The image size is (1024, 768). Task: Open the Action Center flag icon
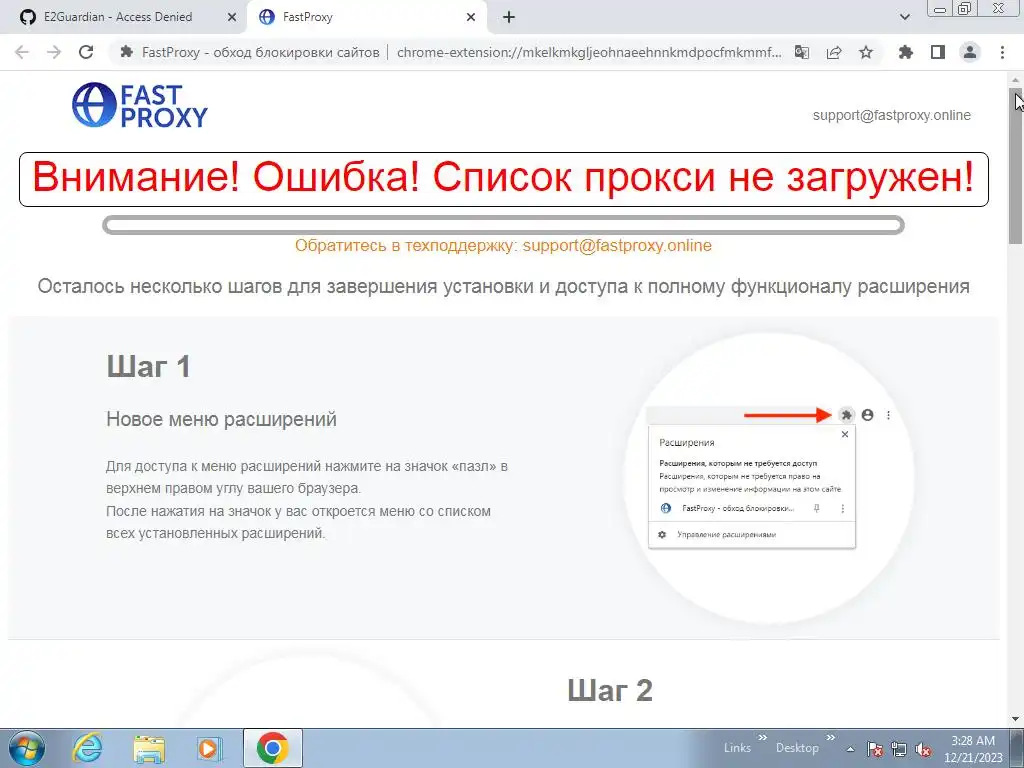tap(875, 749)
